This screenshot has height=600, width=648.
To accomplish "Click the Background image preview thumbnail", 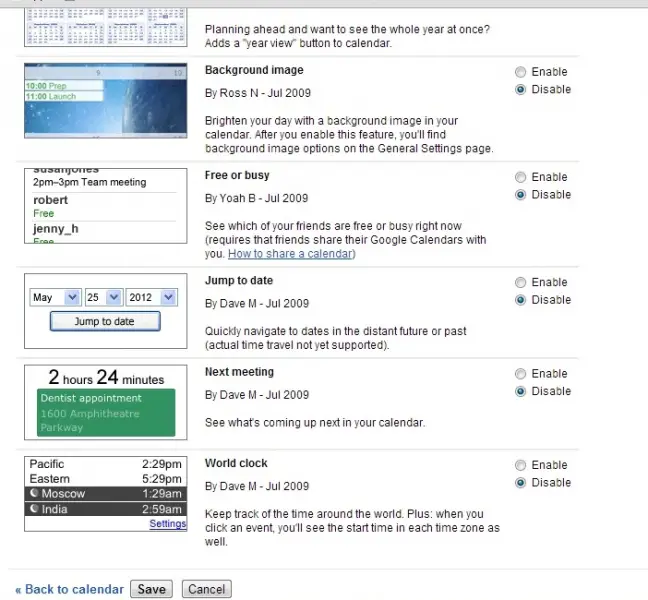I will click(x=105, y=100).
